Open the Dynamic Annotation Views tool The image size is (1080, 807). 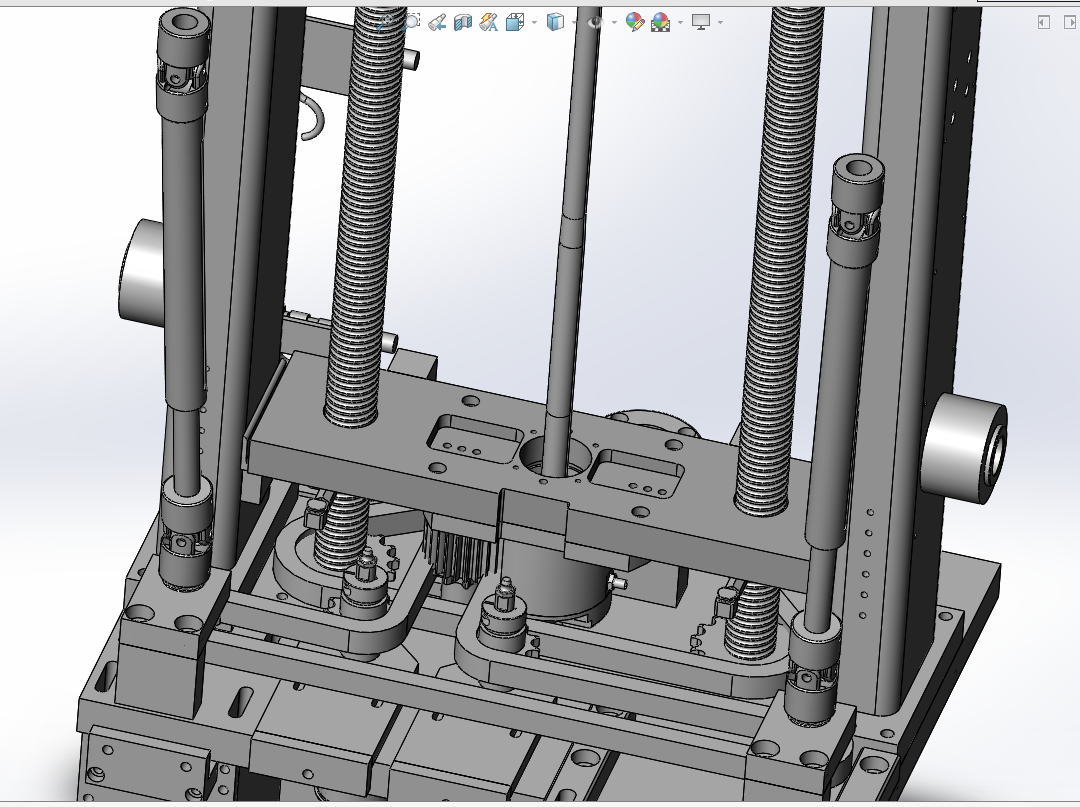[488, 22]
